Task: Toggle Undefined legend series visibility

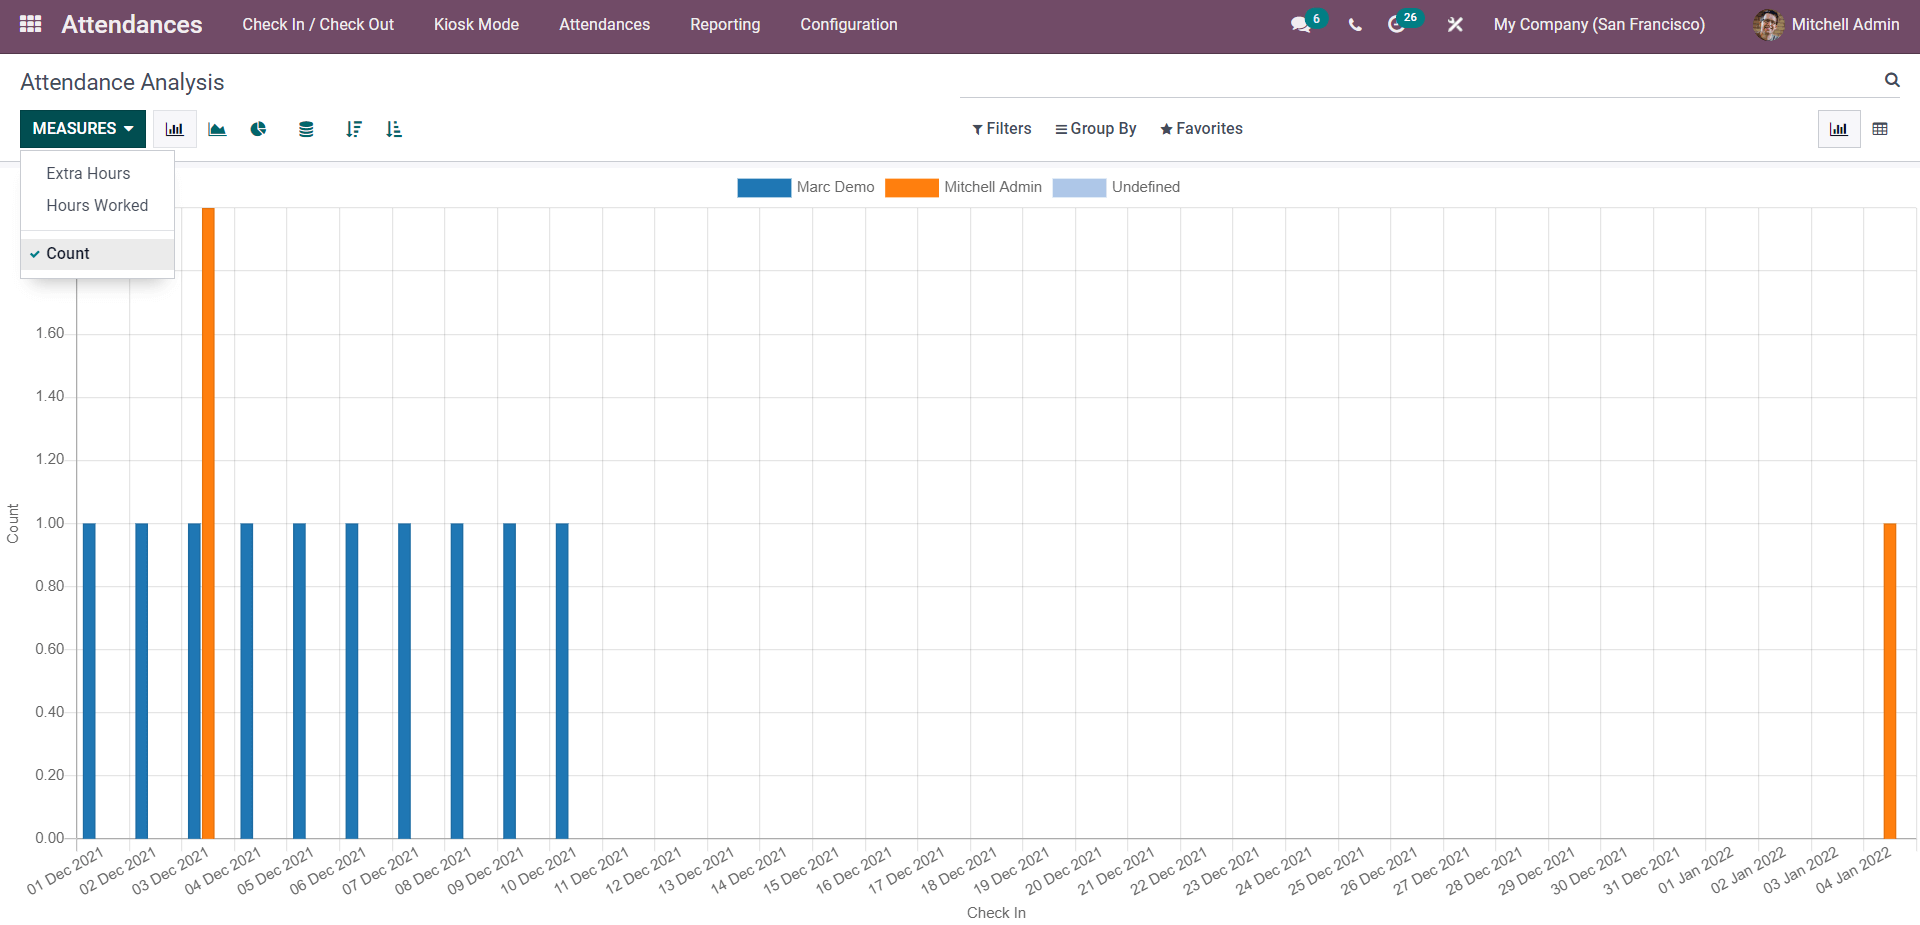Action: 1145,187
